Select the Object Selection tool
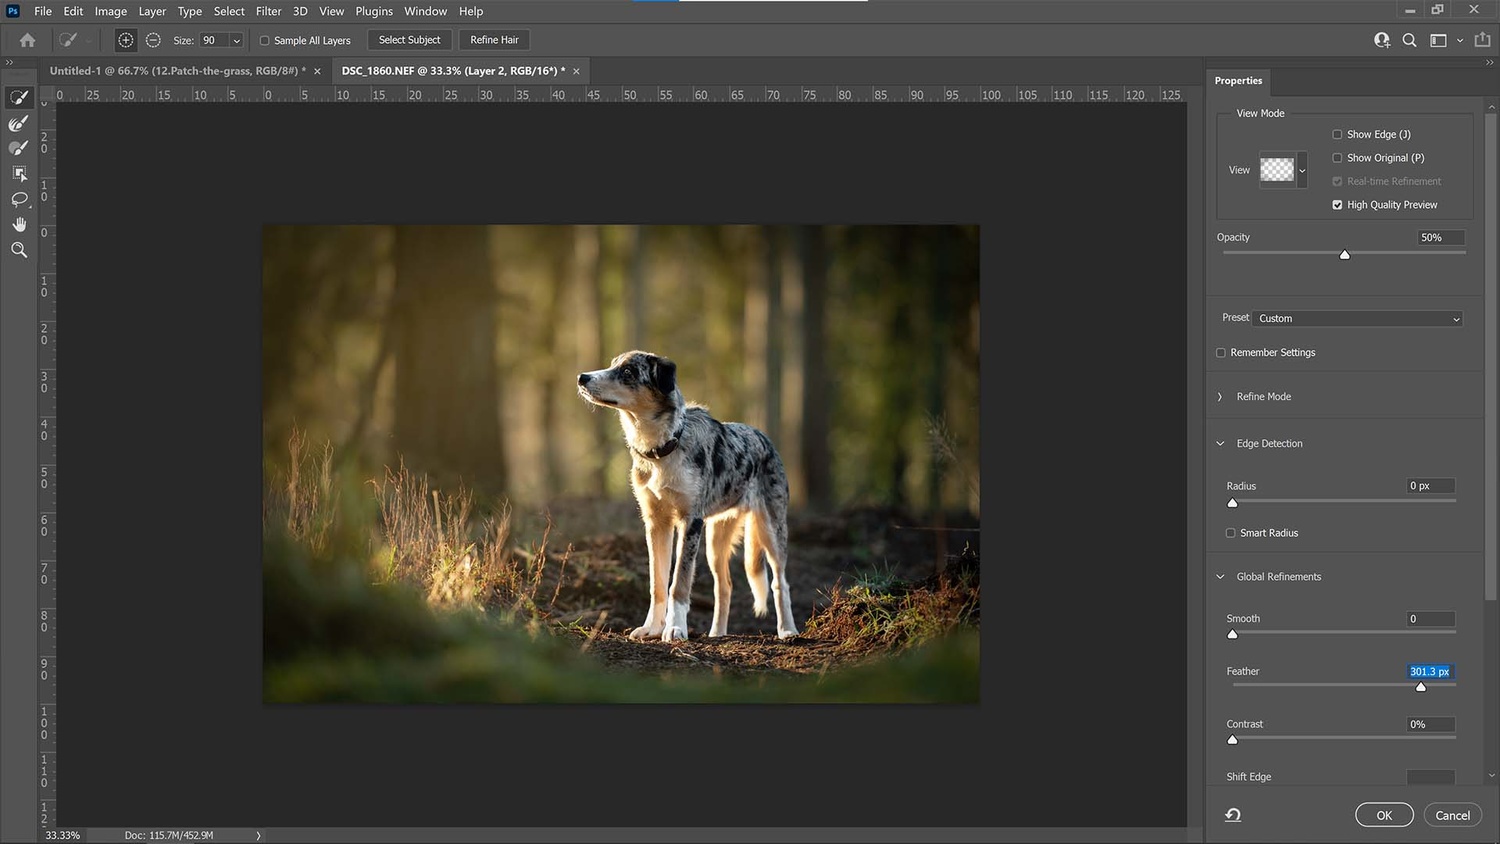Viewport: 1500px width, 844px height. 18,173
